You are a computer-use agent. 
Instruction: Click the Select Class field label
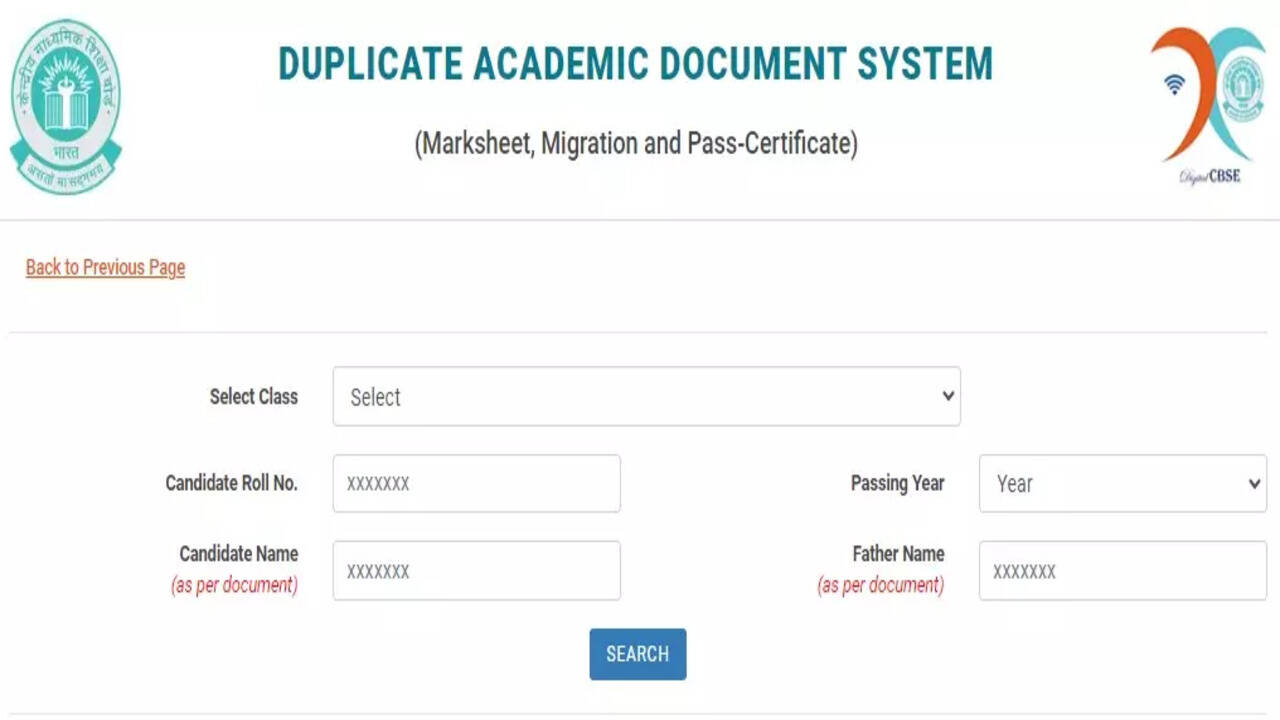pyautogui.click(x=253, y=397)
